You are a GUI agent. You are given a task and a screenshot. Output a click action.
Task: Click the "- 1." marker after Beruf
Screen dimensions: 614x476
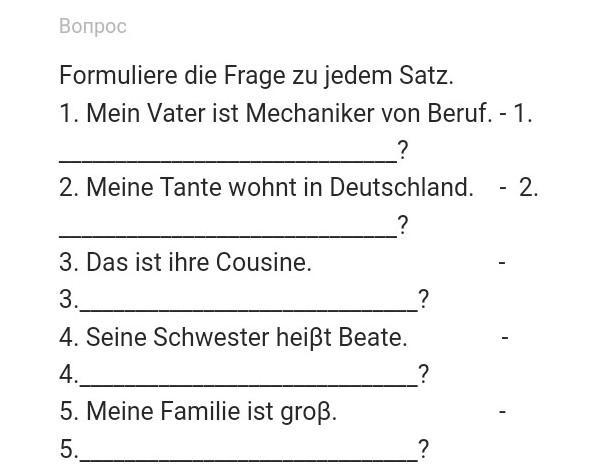click(x=516, y=114)
